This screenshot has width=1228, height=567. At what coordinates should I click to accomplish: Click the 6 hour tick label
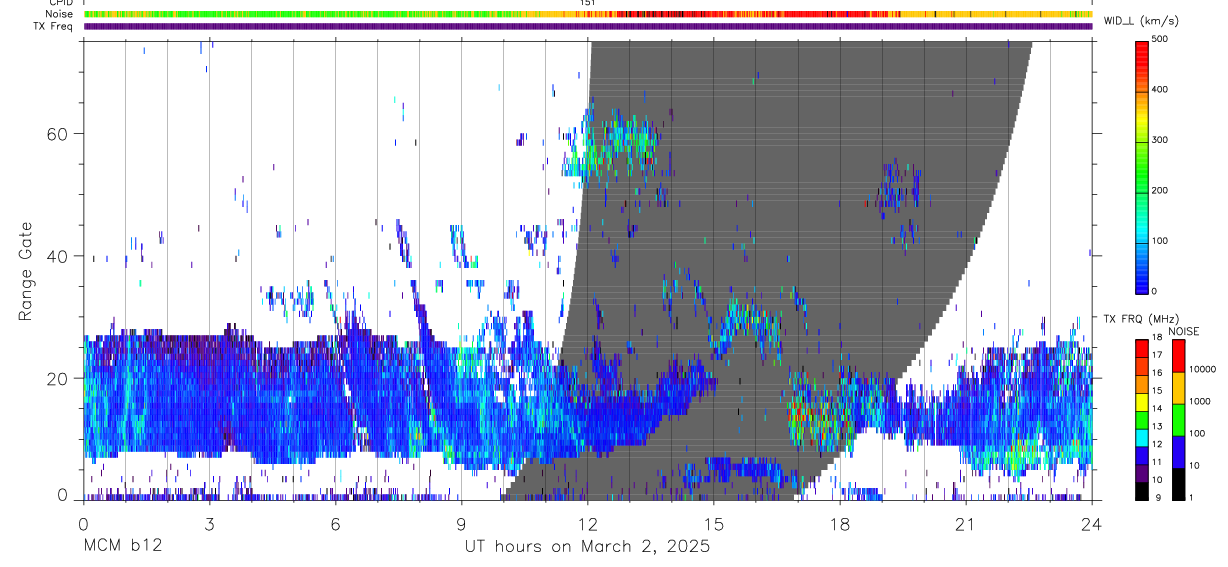[335, 524]
